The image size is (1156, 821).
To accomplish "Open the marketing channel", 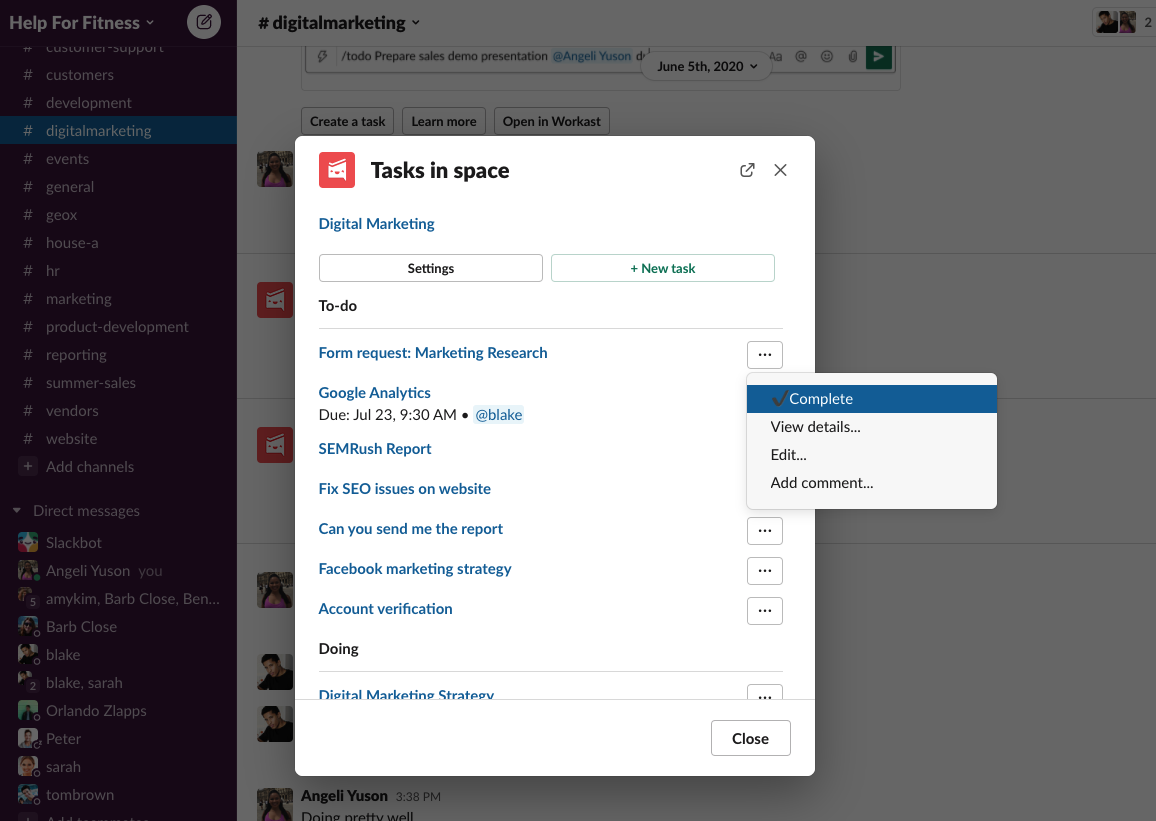I will coord(118,298).
